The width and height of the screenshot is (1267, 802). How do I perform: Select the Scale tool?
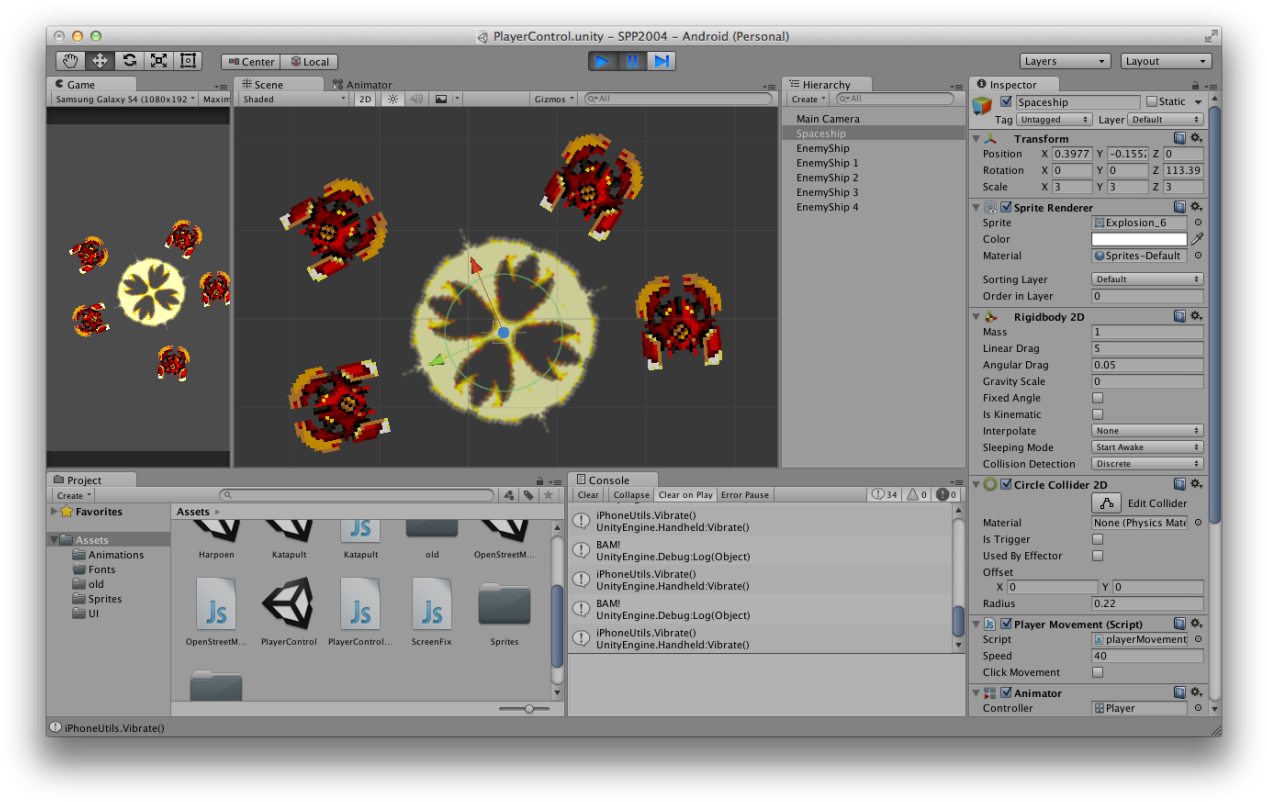pos(158,61)
